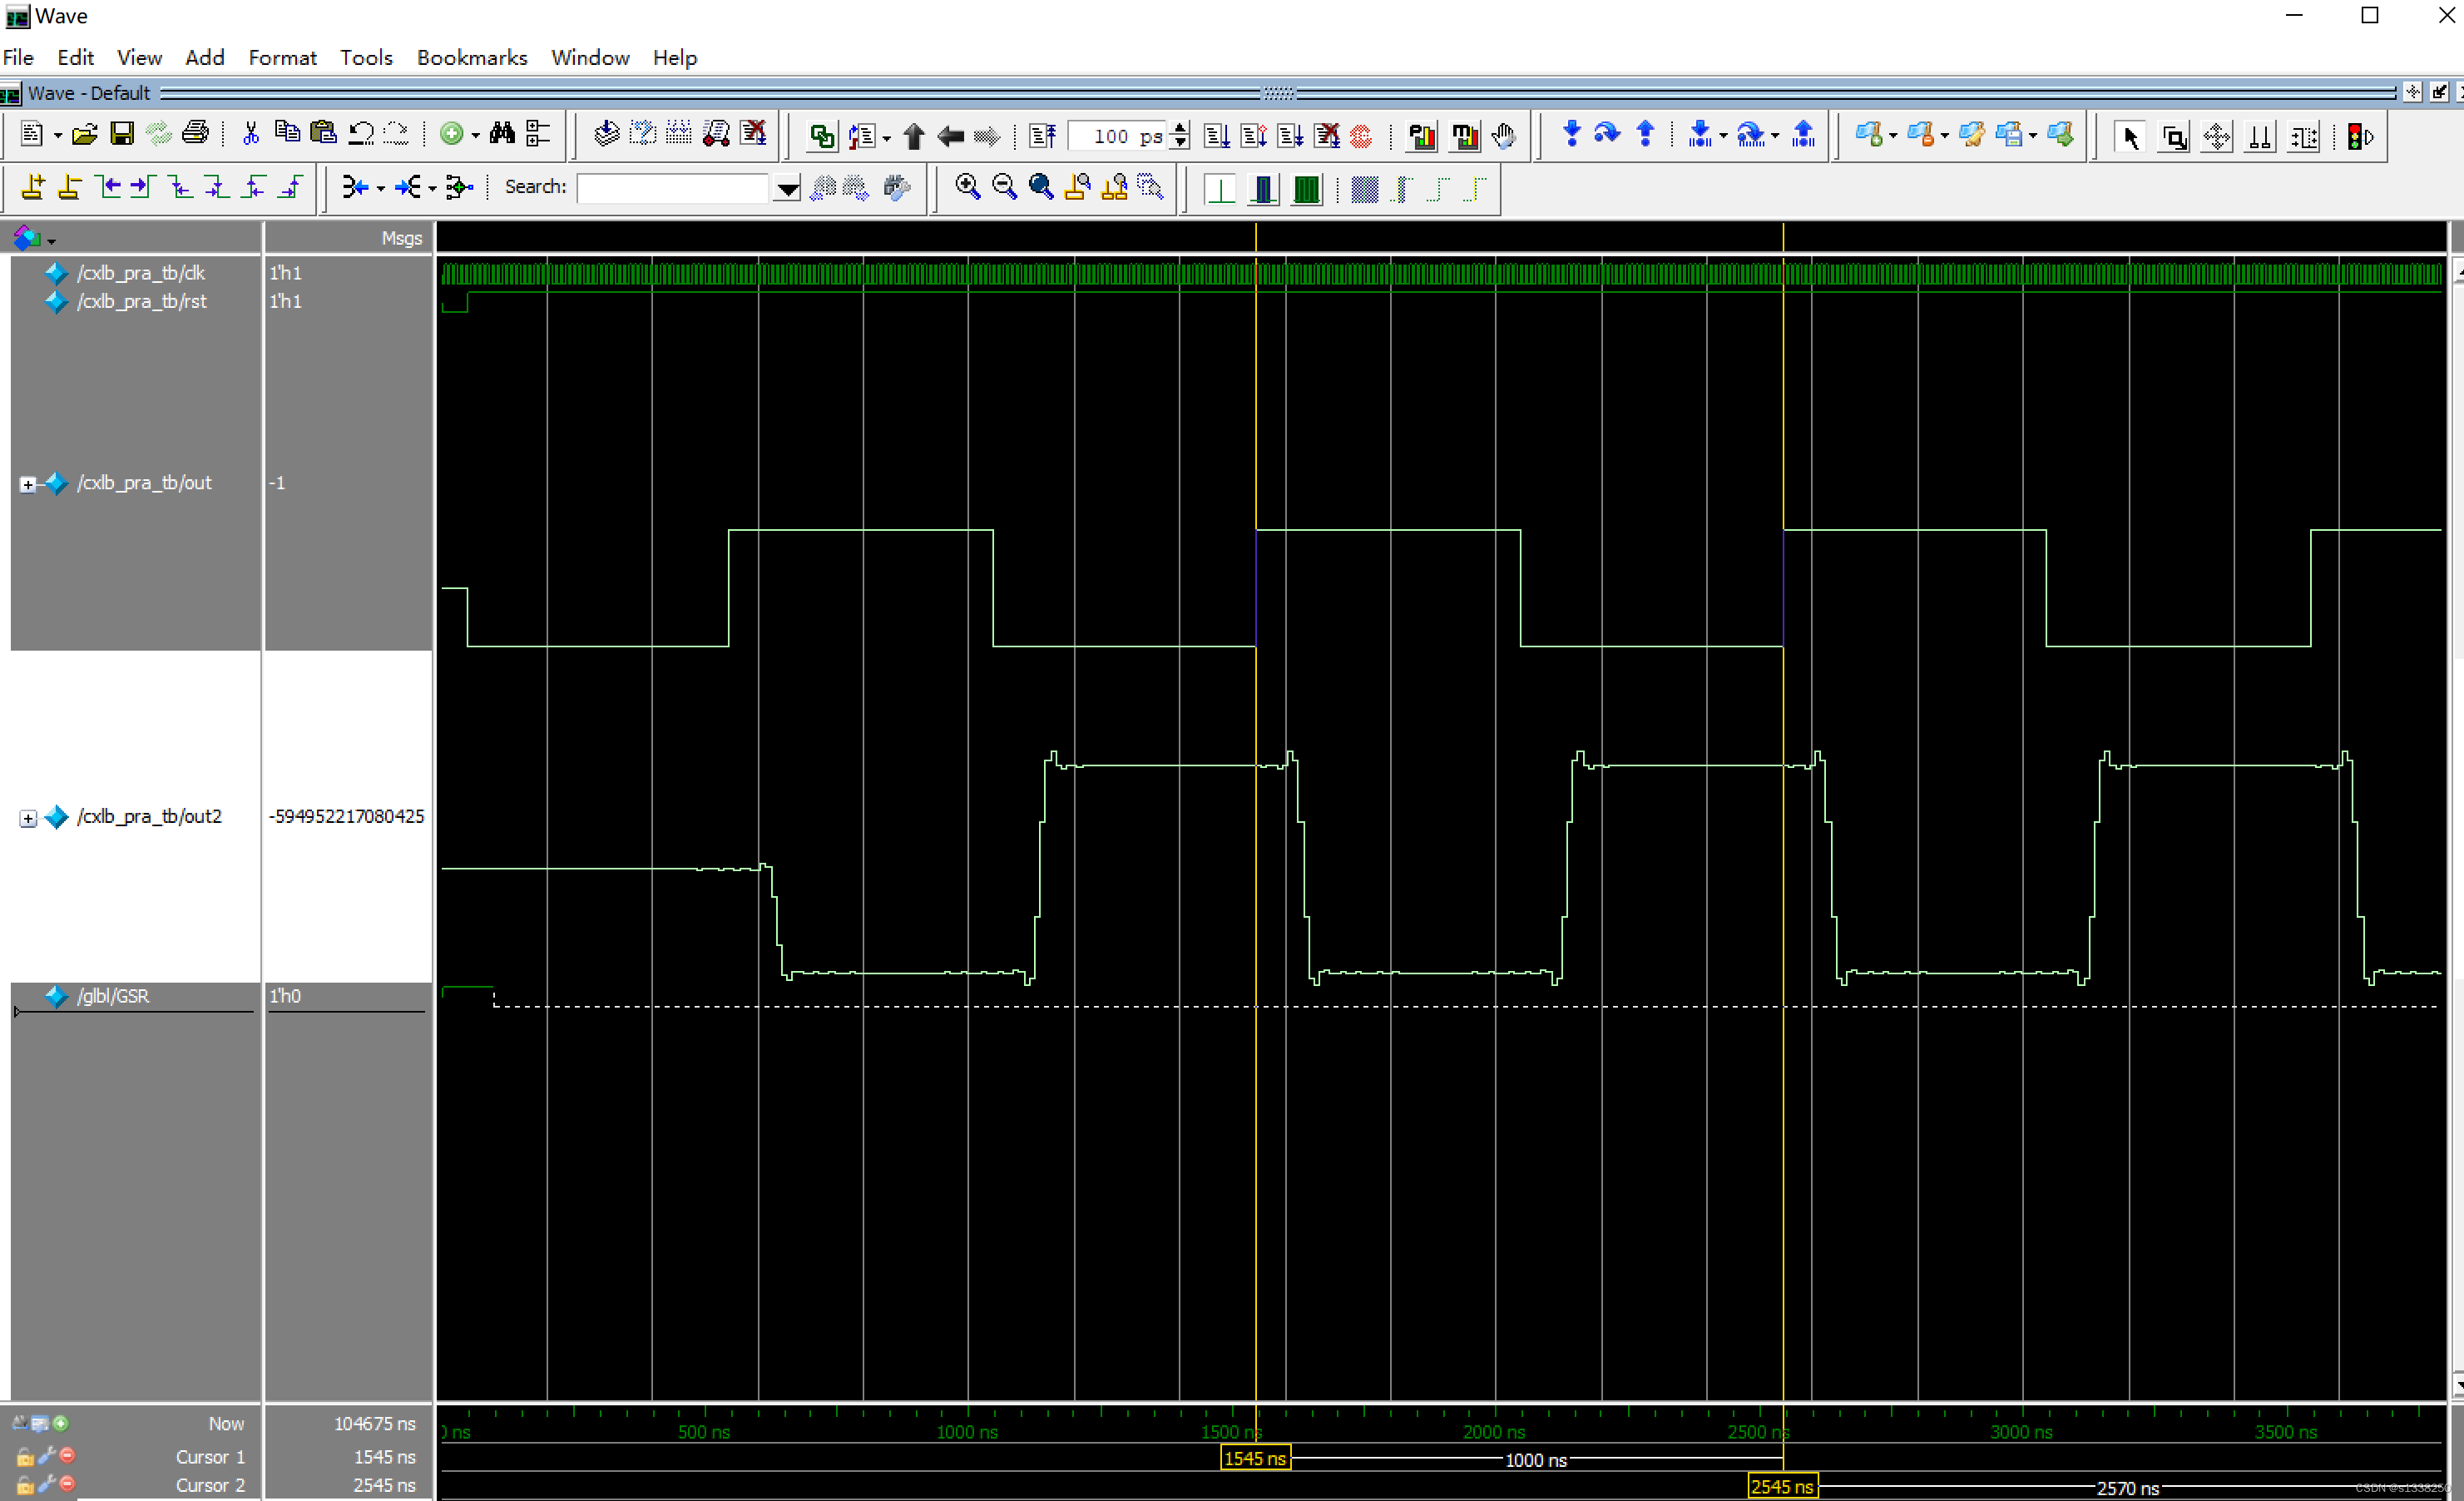Toggle lock on Cursor 2
2464x1501 pixels.
point(25,1485)
